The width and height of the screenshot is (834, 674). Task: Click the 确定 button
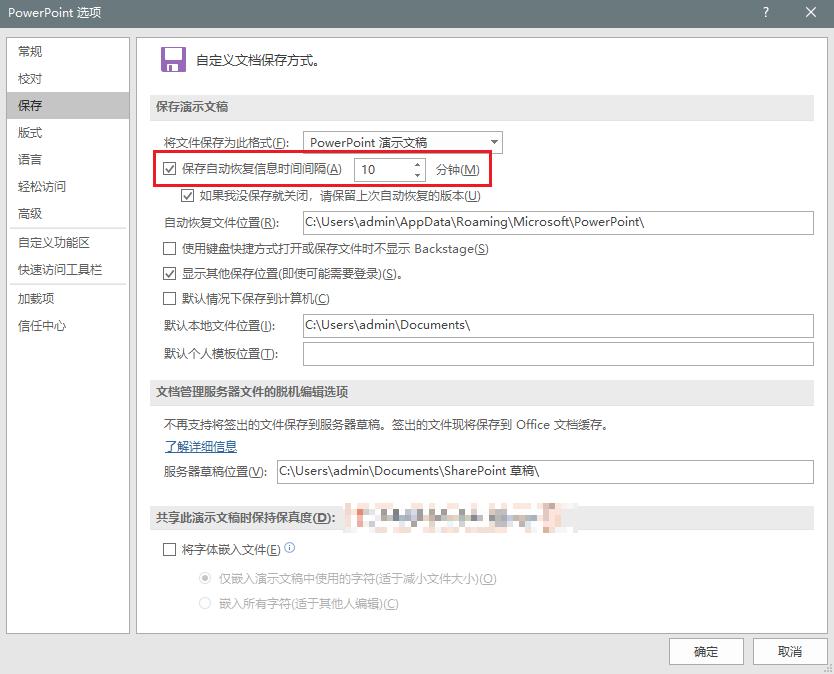(x=706, y=651)
